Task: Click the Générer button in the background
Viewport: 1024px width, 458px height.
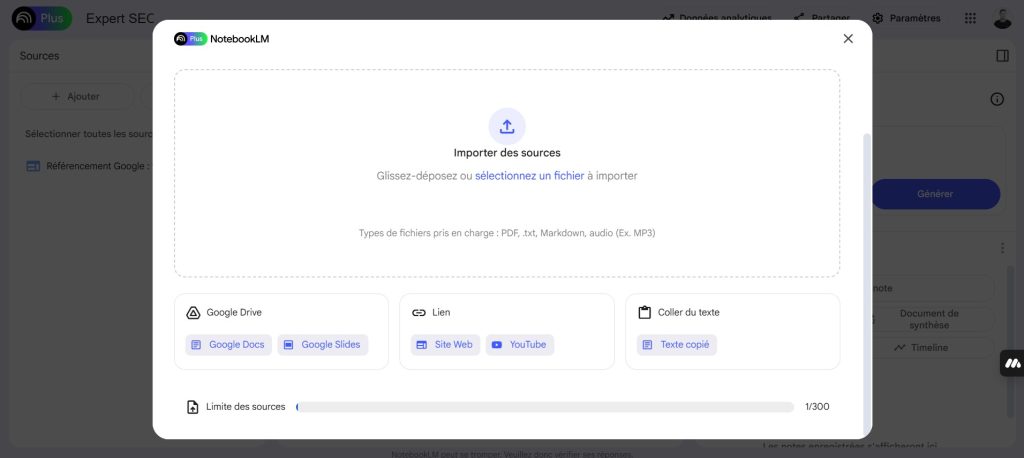Action: [935, 194]
